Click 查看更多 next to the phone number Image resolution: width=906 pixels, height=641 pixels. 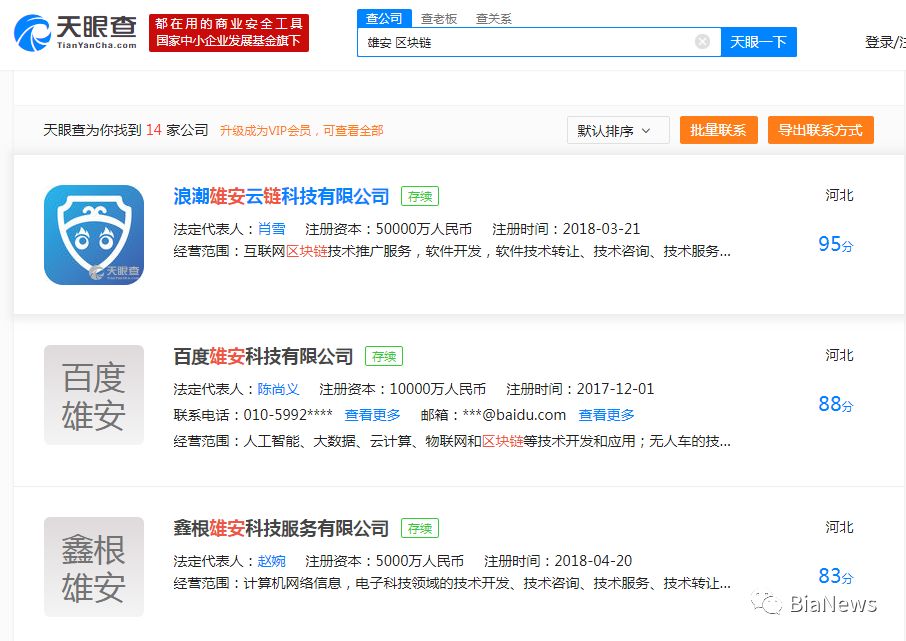click(372, 415)
